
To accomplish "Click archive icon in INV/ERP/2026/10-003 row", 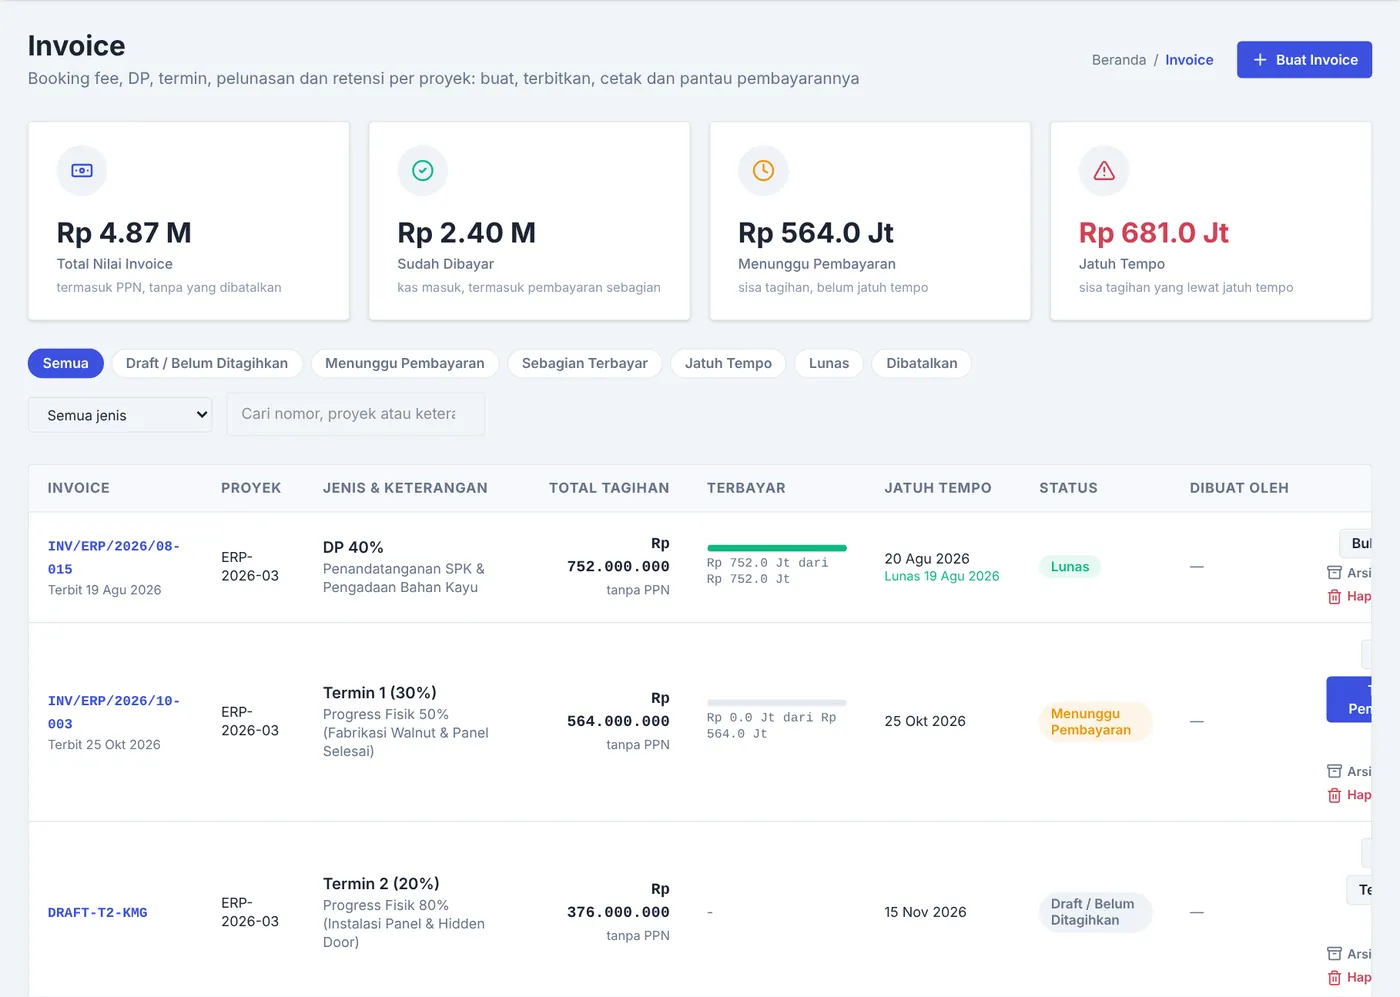I will tap(1334, 772).
